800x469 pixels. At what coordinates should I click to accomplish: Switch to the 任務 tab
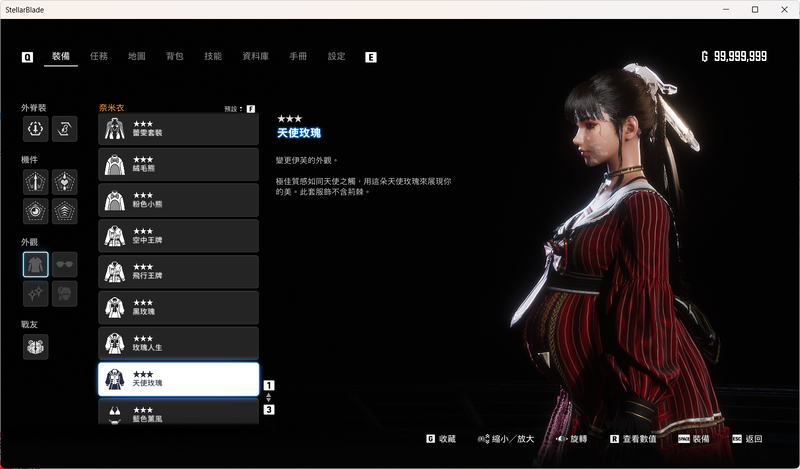tap(99, 56)
